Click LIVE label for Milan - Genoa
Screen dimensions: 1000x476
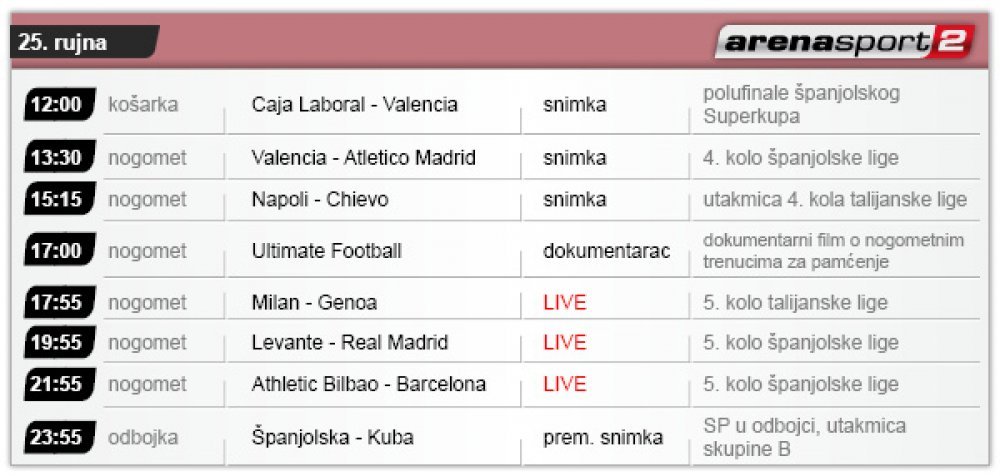coord(564,302)
